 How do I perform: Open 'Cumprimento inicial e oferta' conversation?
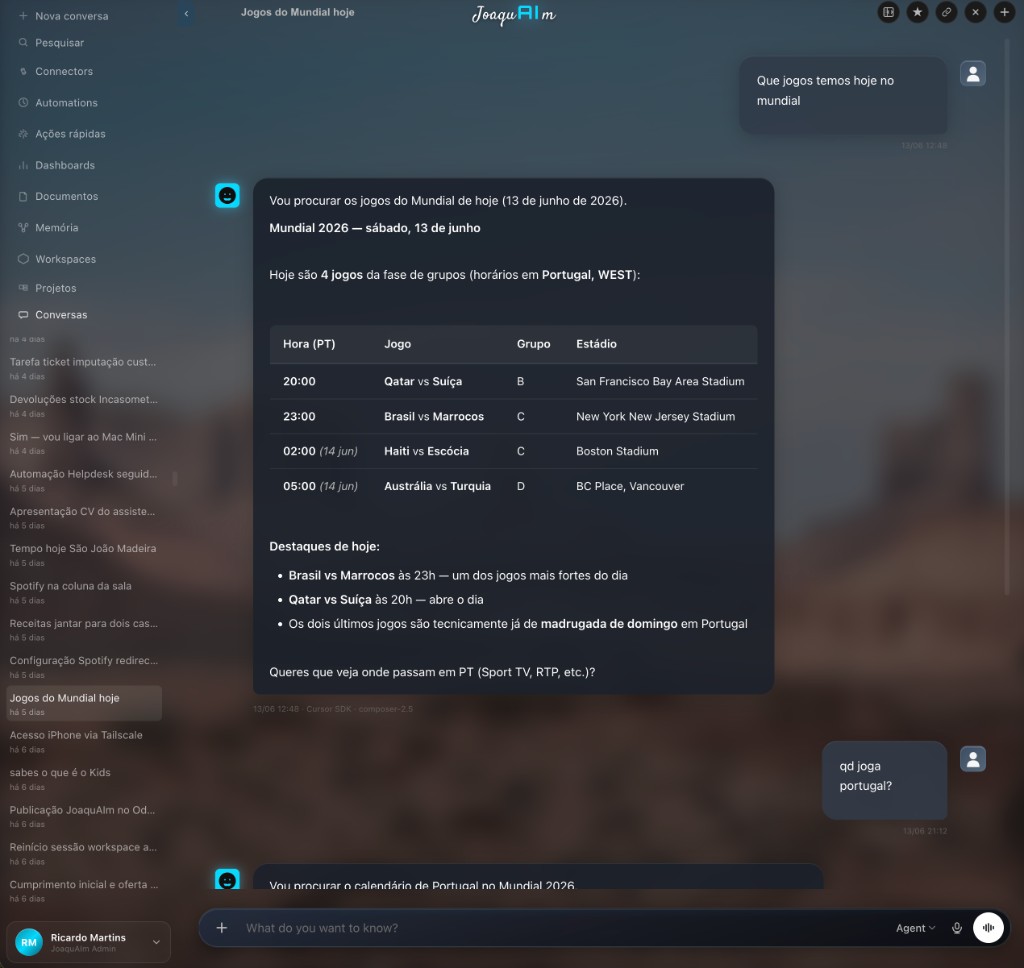coord(84,890)
